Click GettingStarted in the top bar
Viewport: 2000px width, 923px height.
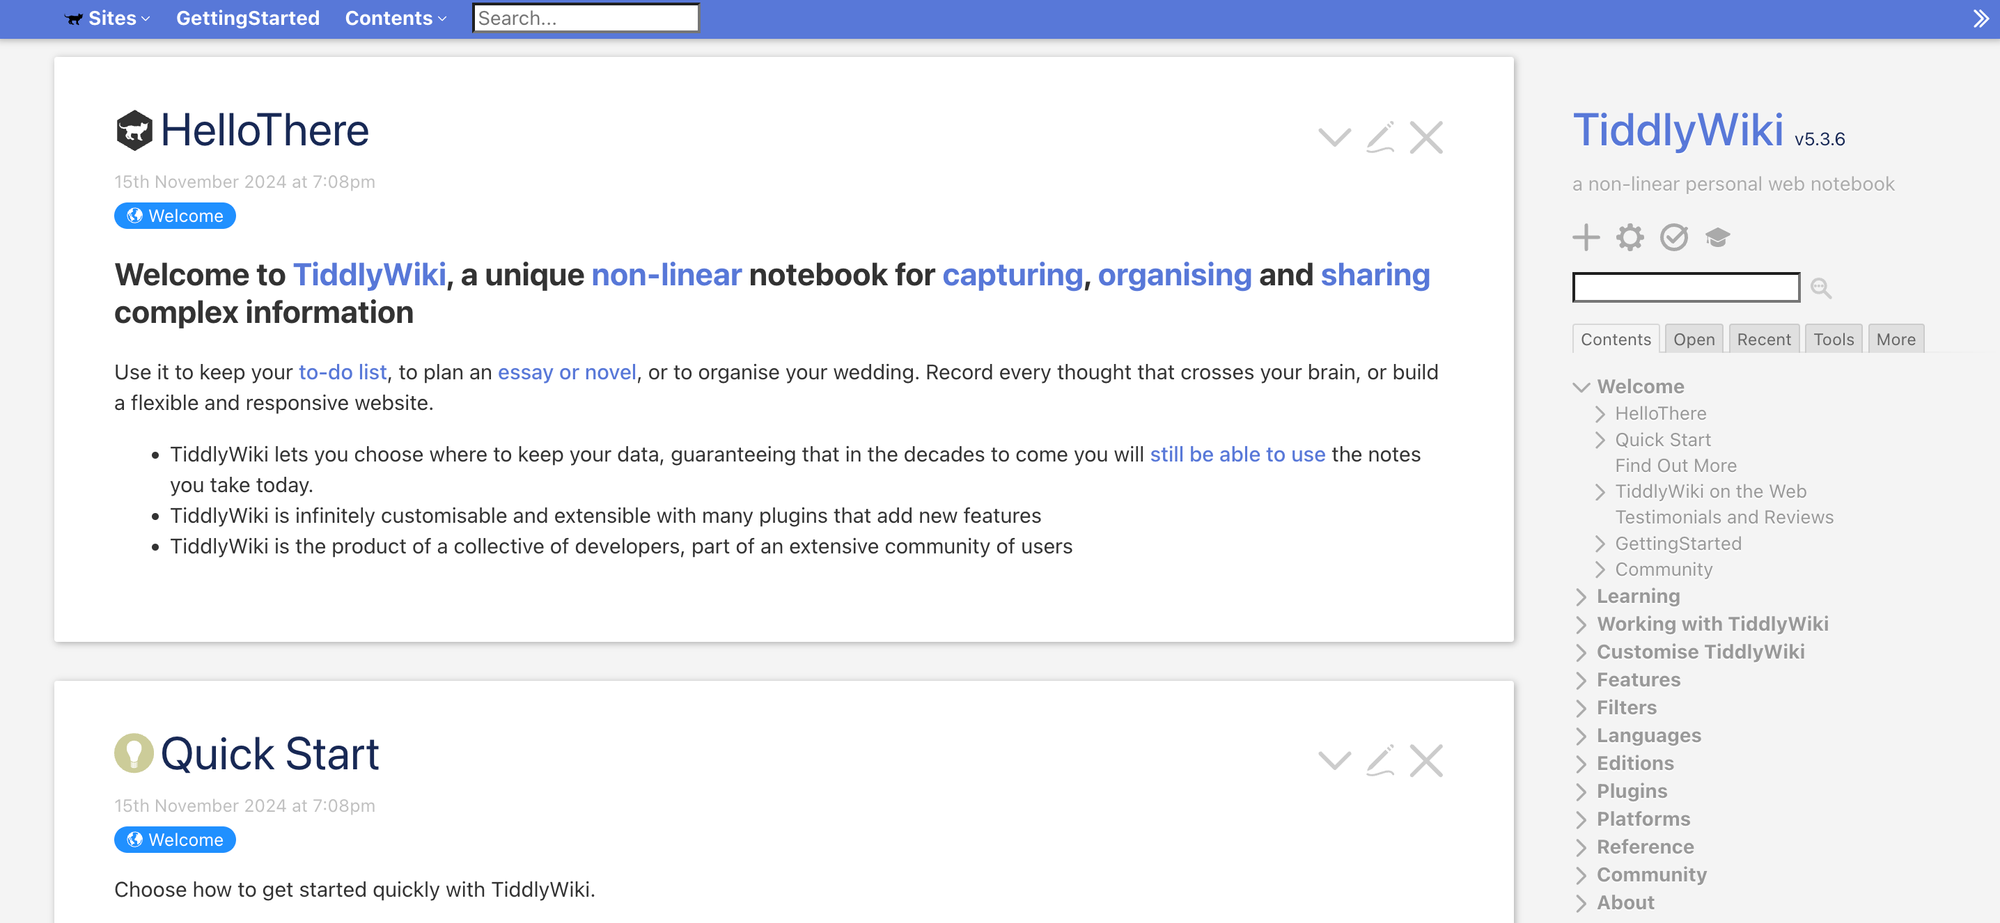(x=248, y=18)
